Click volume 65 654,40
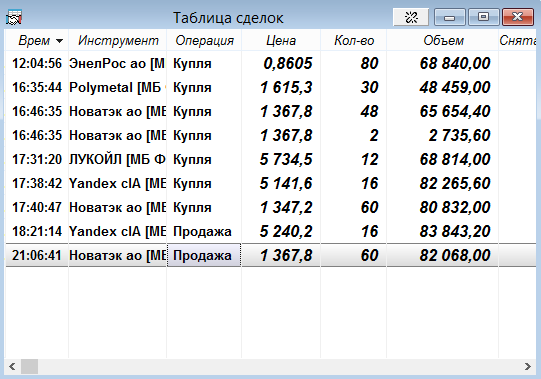Screen dimensions: 541x379 tap(455, 111)
